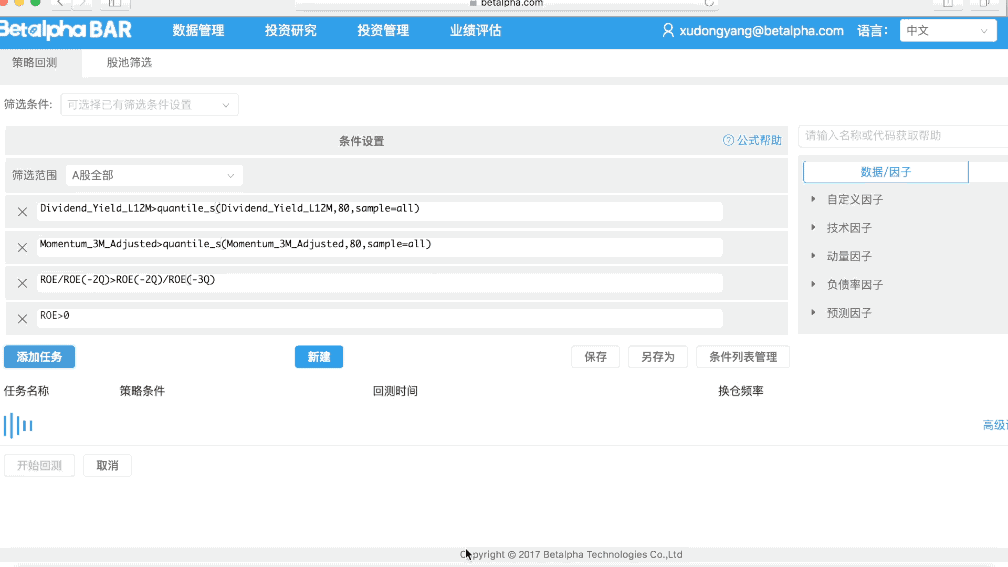Click the 保存 button
This screenshot has height=567, width=1008.
595,357
